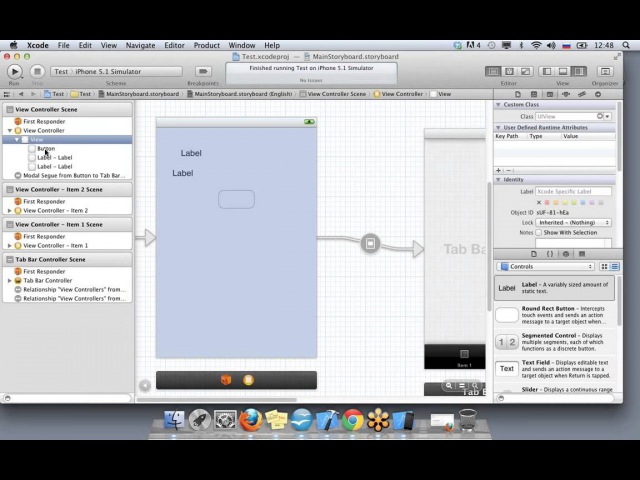Select yellow View Controller icon in scene dock
The height and width of the screenshot is (480, 640).
[248, 380]
